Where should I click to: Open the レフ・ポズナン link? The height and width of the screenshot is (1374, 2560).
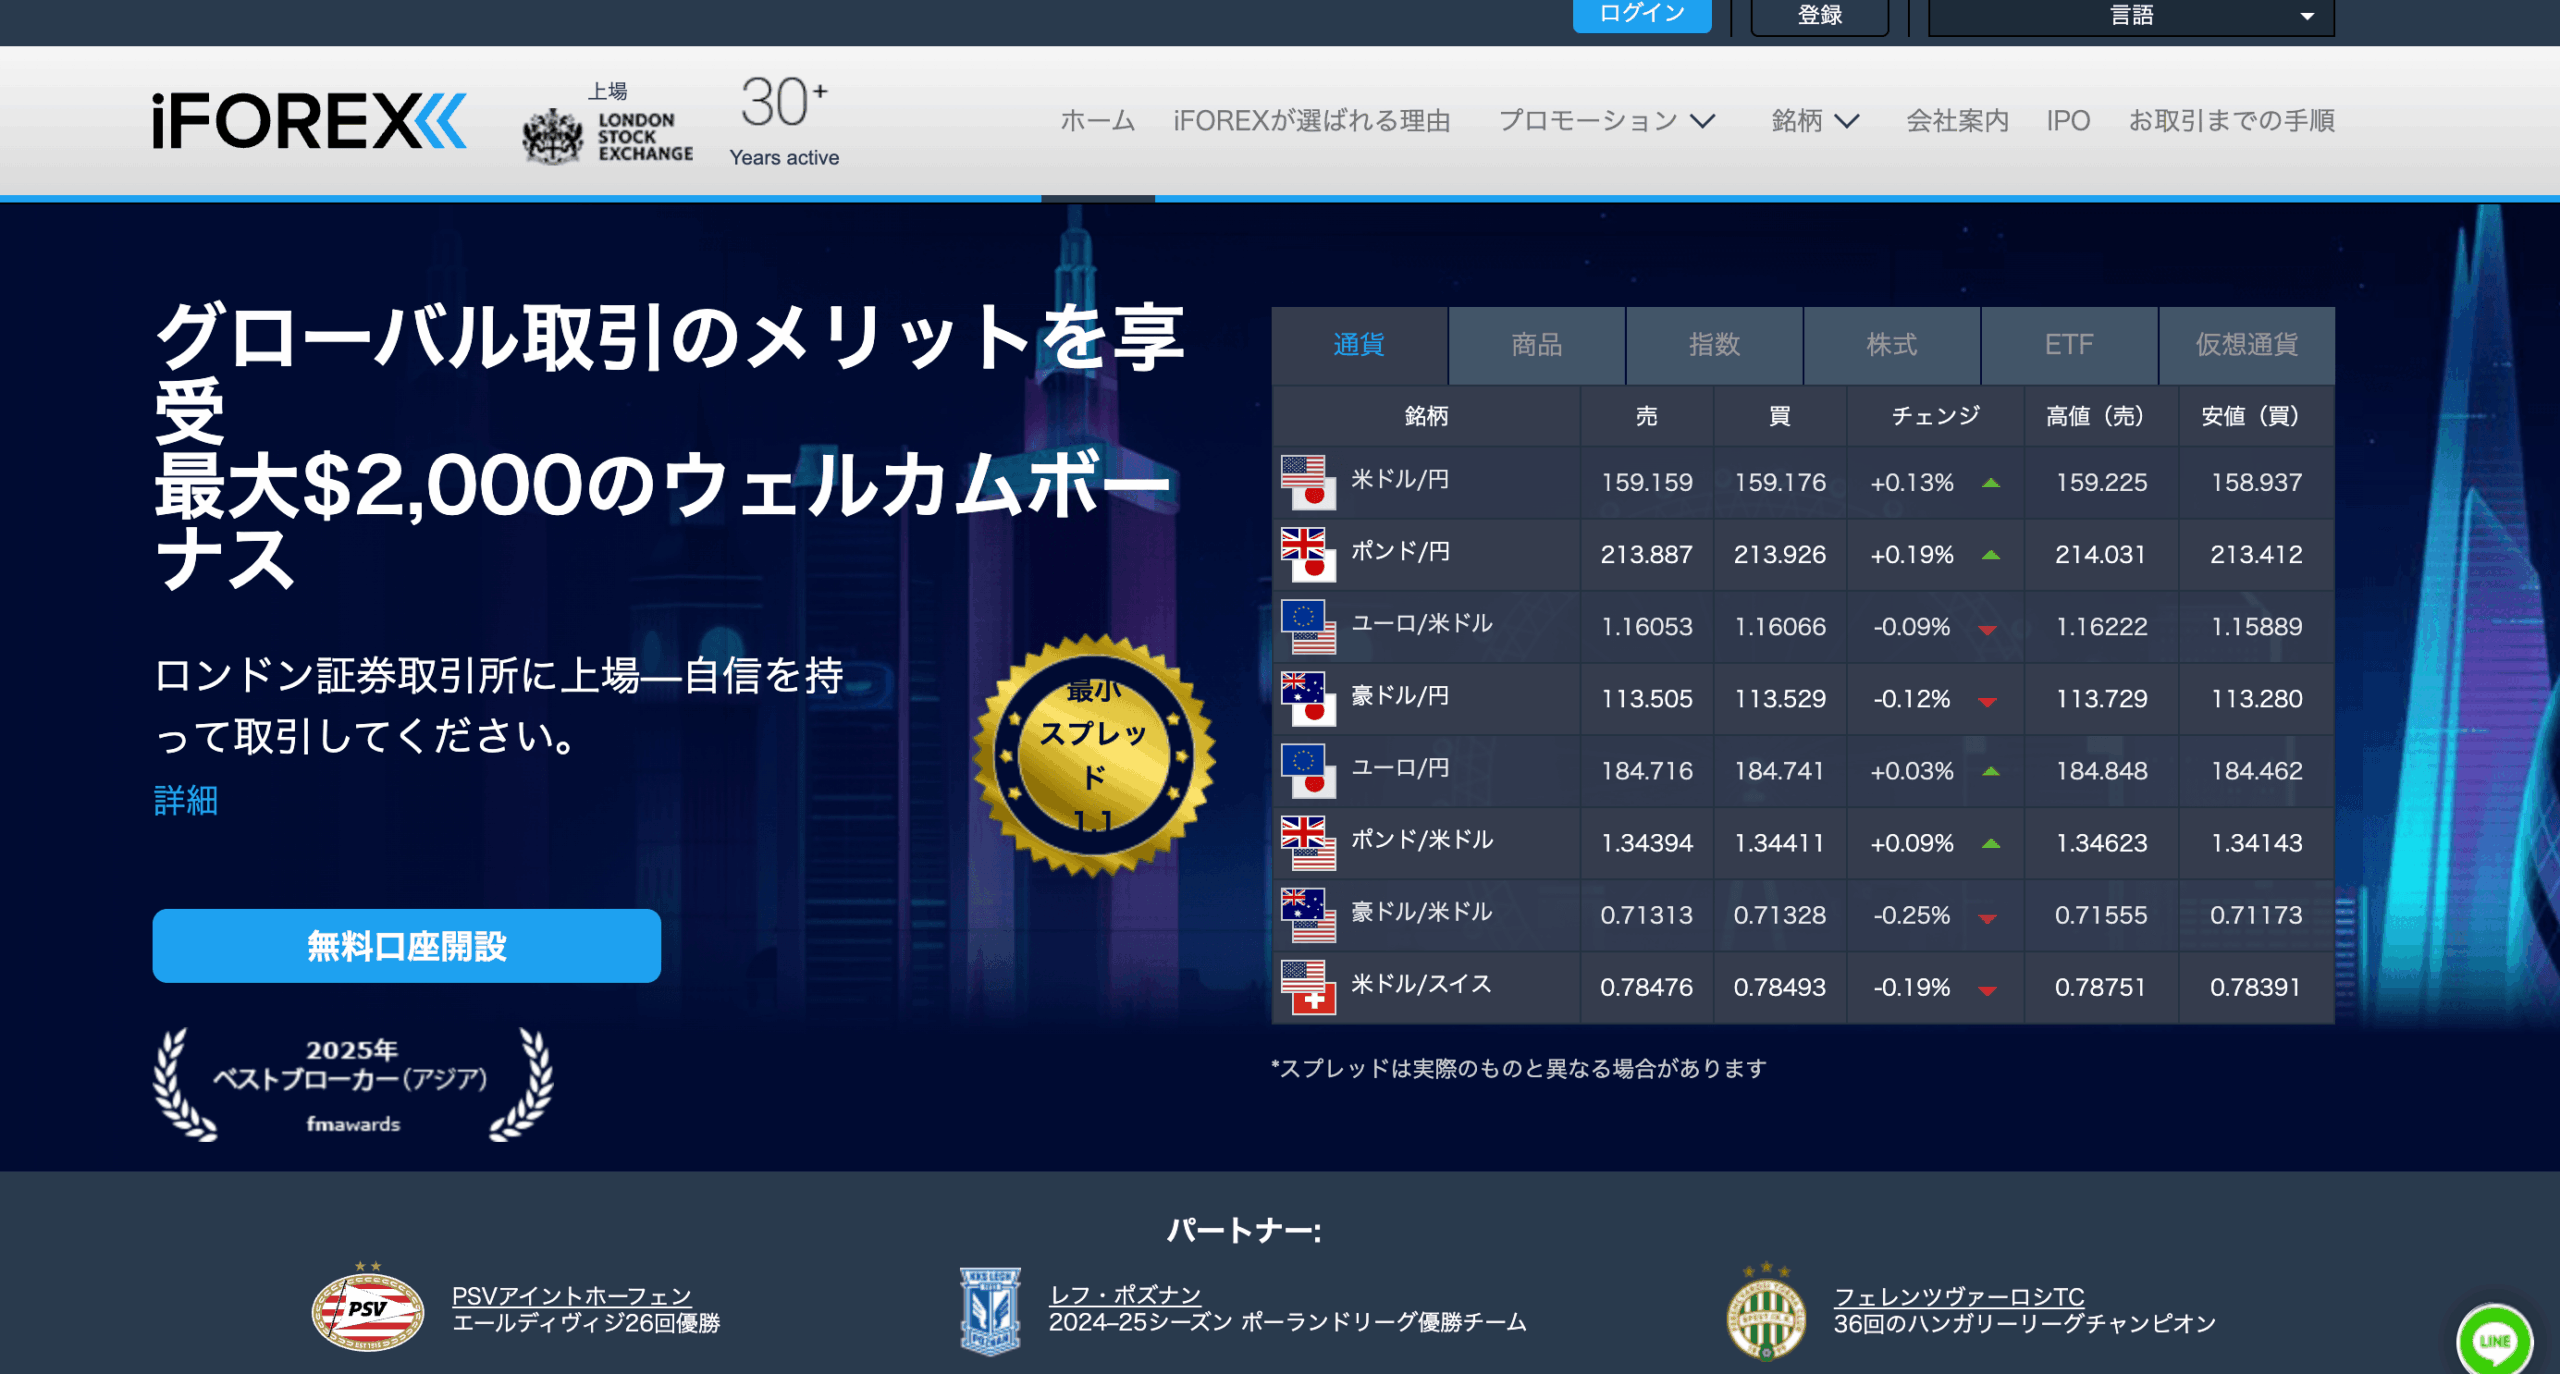click(x=1125, y=1295)
